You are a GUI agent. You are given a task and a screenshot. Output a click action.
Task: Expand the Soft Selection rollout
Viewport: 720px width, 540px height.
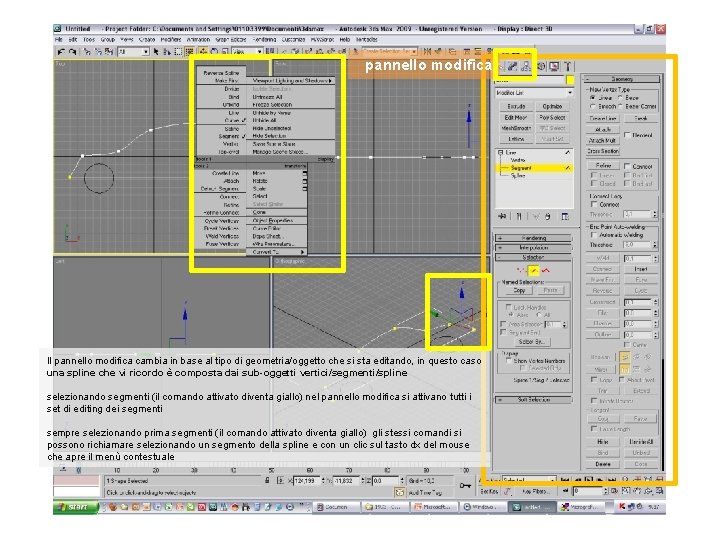coord(534,400)
